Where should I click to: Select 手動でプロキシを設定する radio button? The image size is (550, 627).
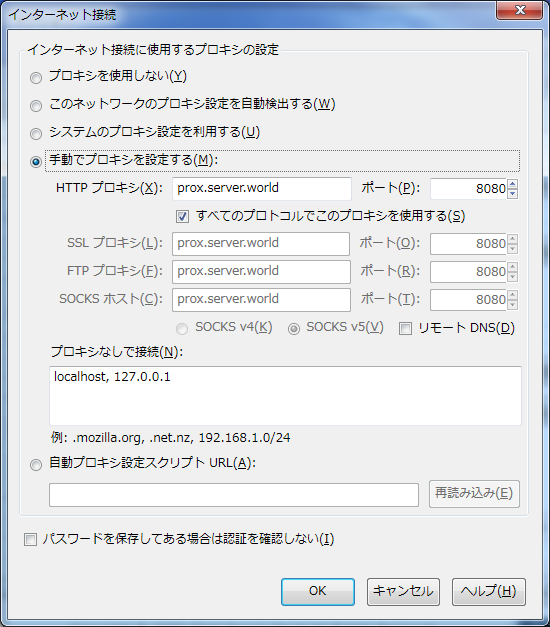(x=36, y=162)
